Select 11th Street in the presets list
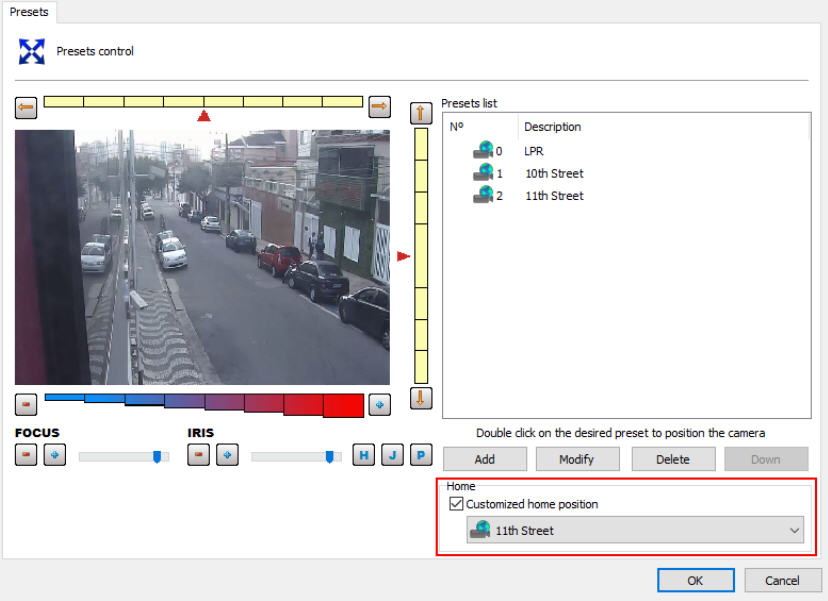828x601 pixels. pos(625,195)
